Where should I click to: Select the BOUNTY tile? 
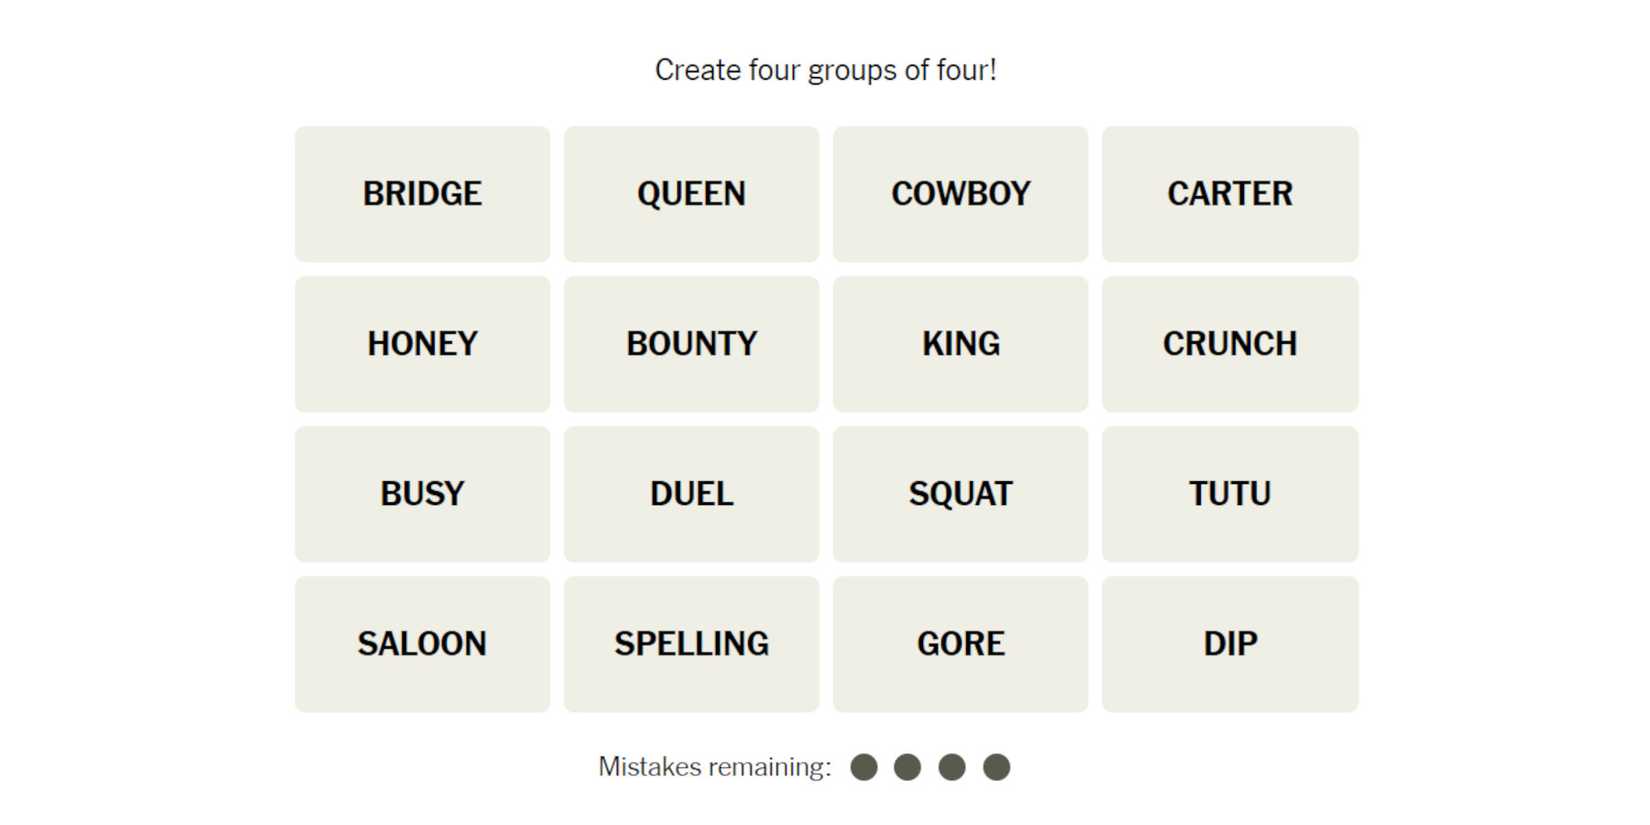691,344
